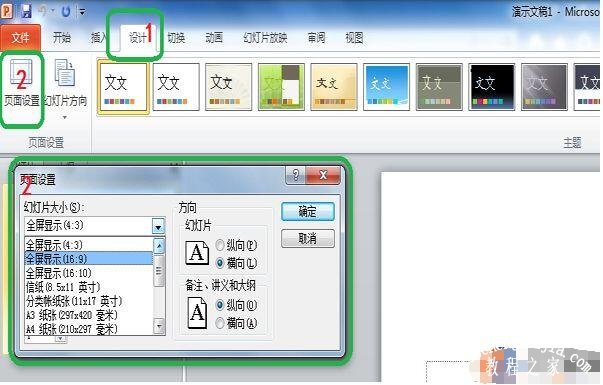This screenshot has width=603, height=385.
Task: Select slides portrait (纵向 P) radio button
Action: click(220, 245)
